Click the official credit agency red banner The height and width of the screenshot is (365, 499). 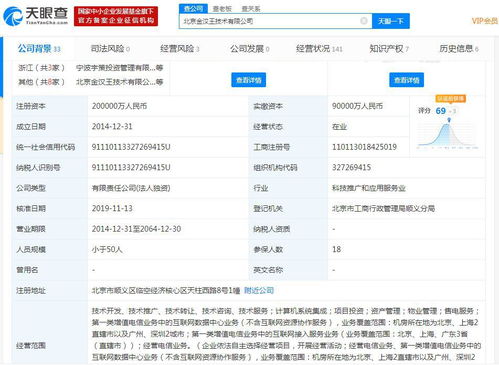coord(116,16)
